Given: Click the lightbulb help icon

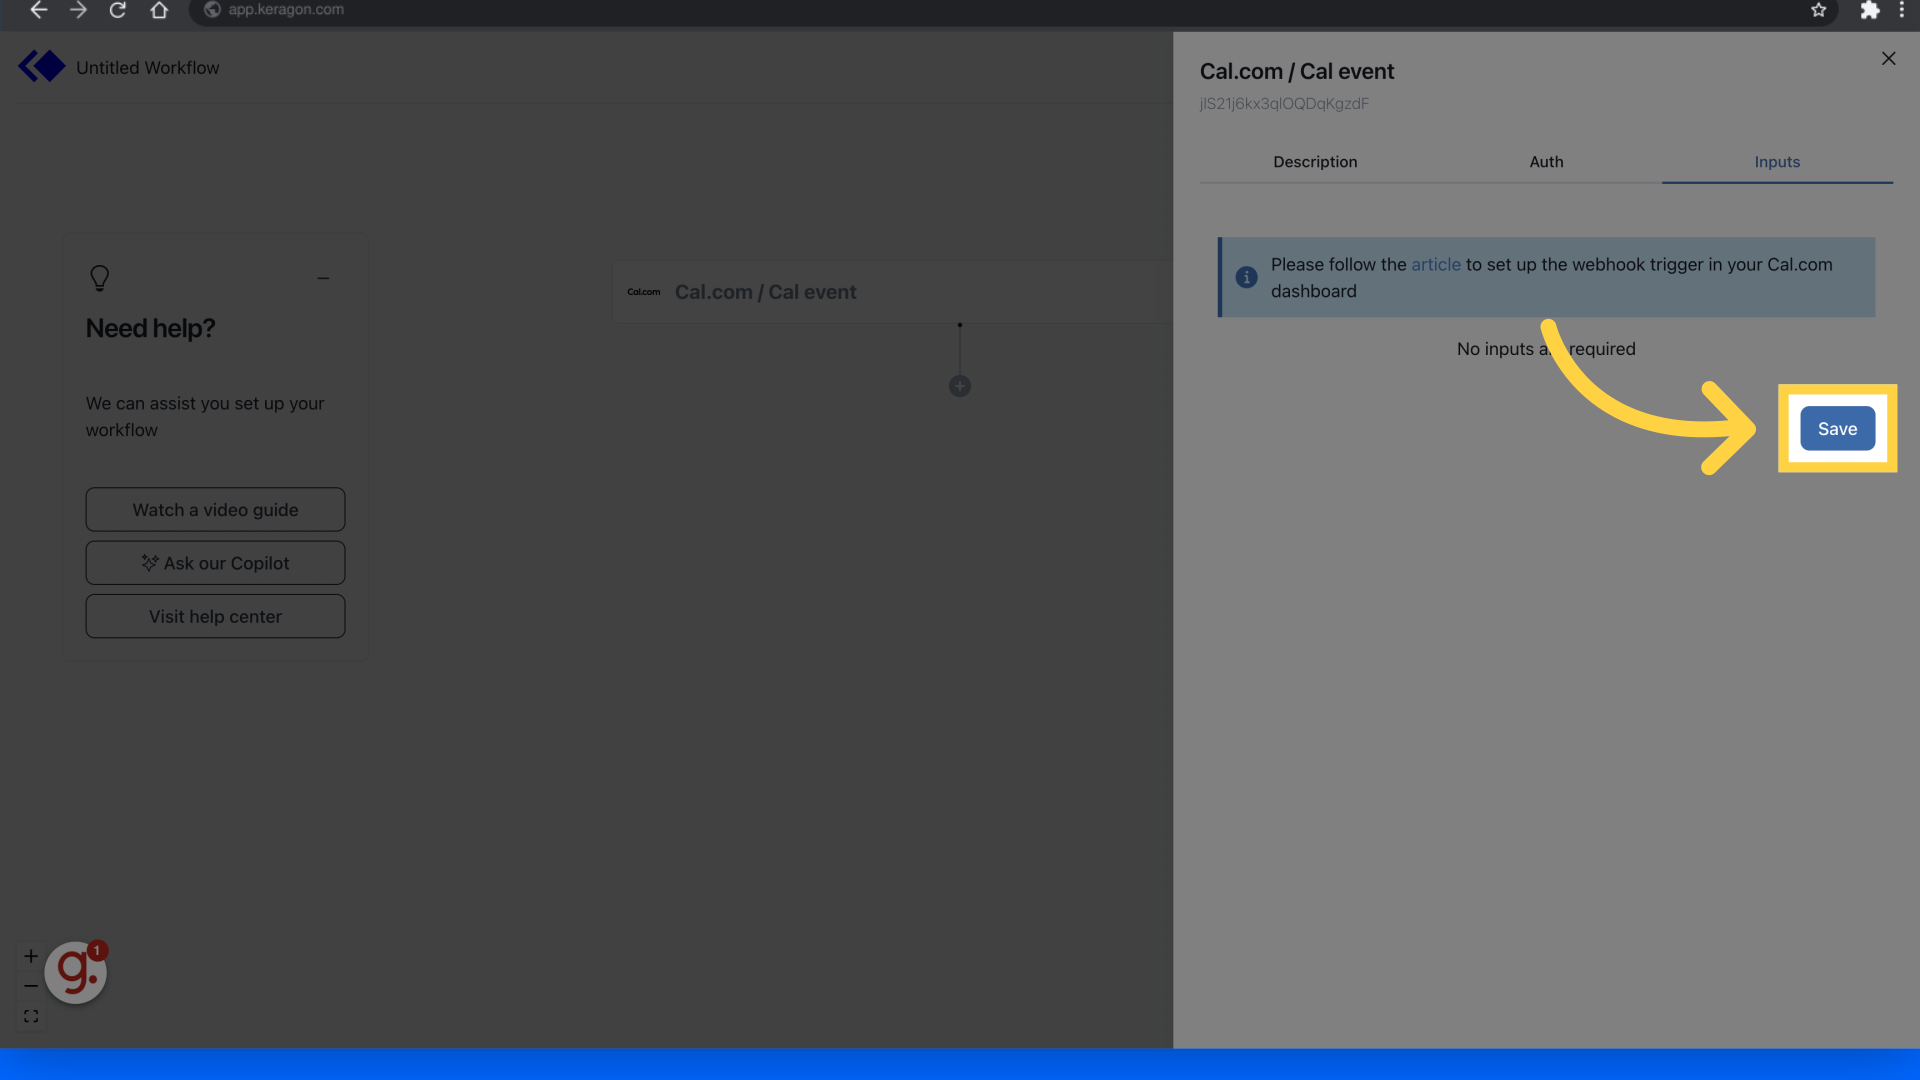Looking at the screenshot, I should click(x=99, y=278).
